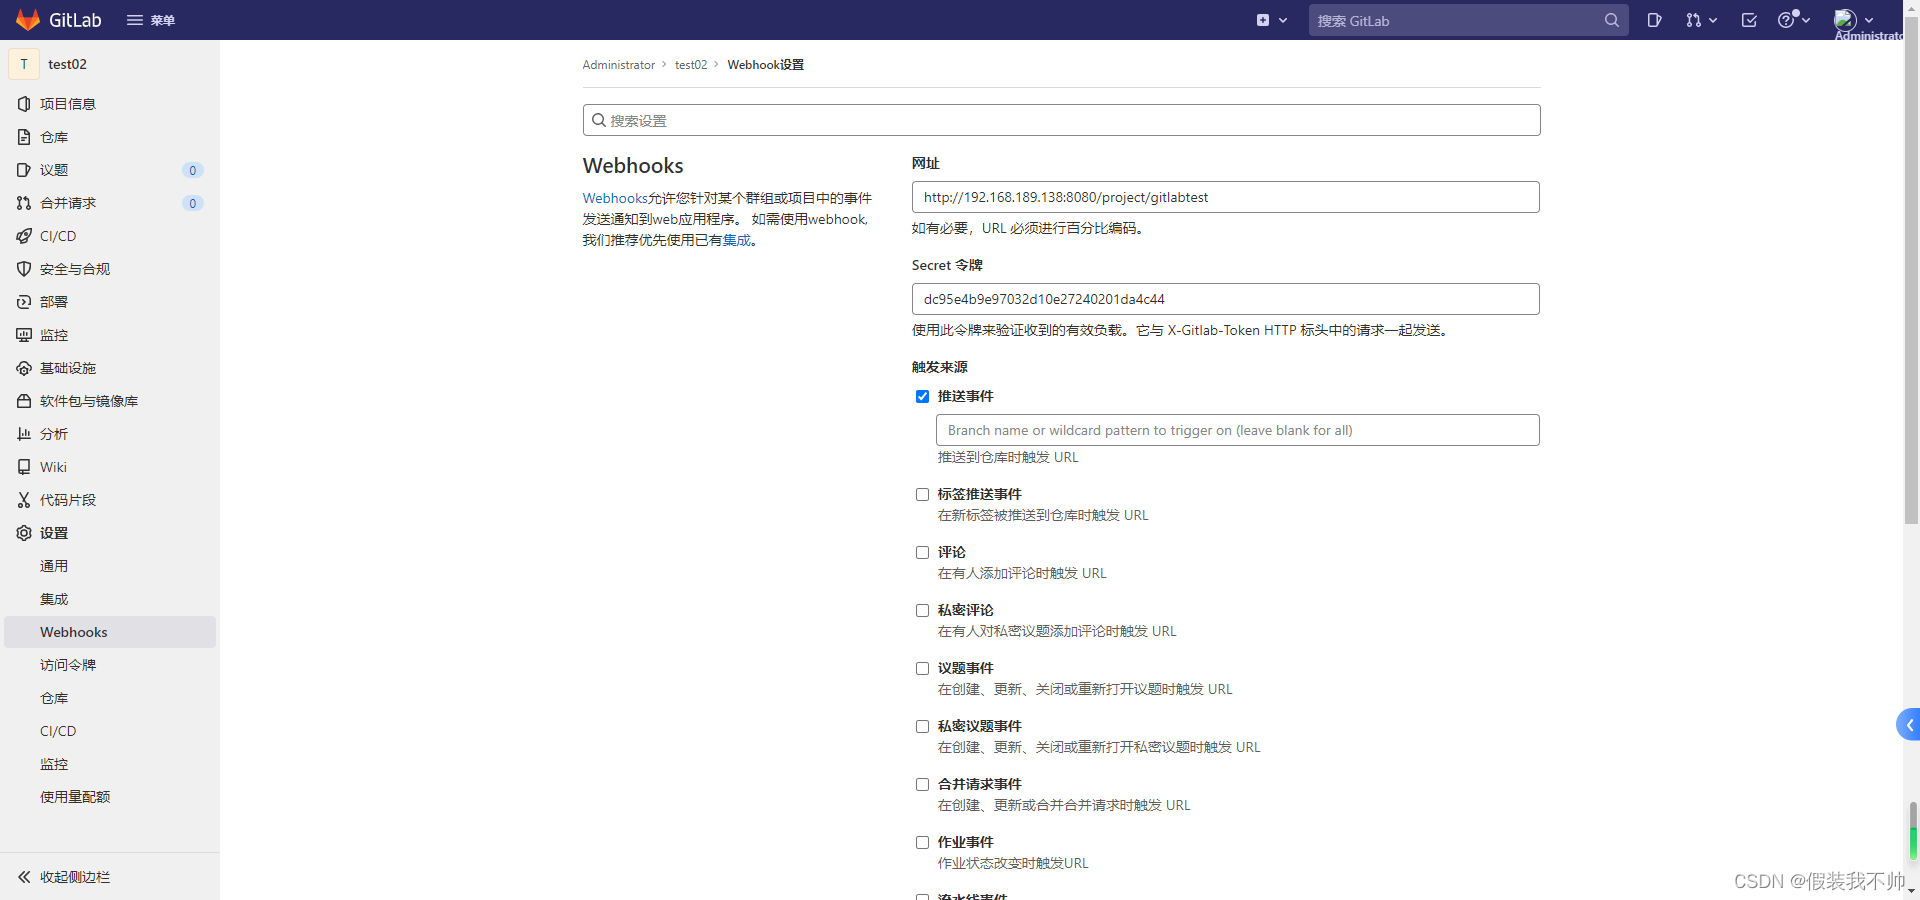Click the 收起侧边栏 collapse arrows icon
The width and height of the screenshot is (1920, 900).
tap(24, 877)
